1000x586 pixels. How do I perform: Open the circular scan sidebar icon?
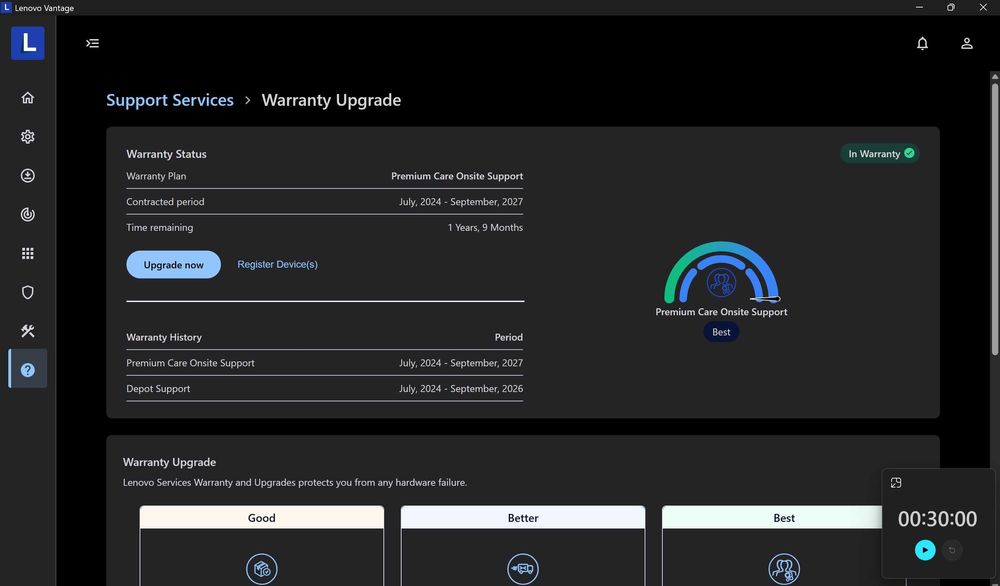point(27,214)
